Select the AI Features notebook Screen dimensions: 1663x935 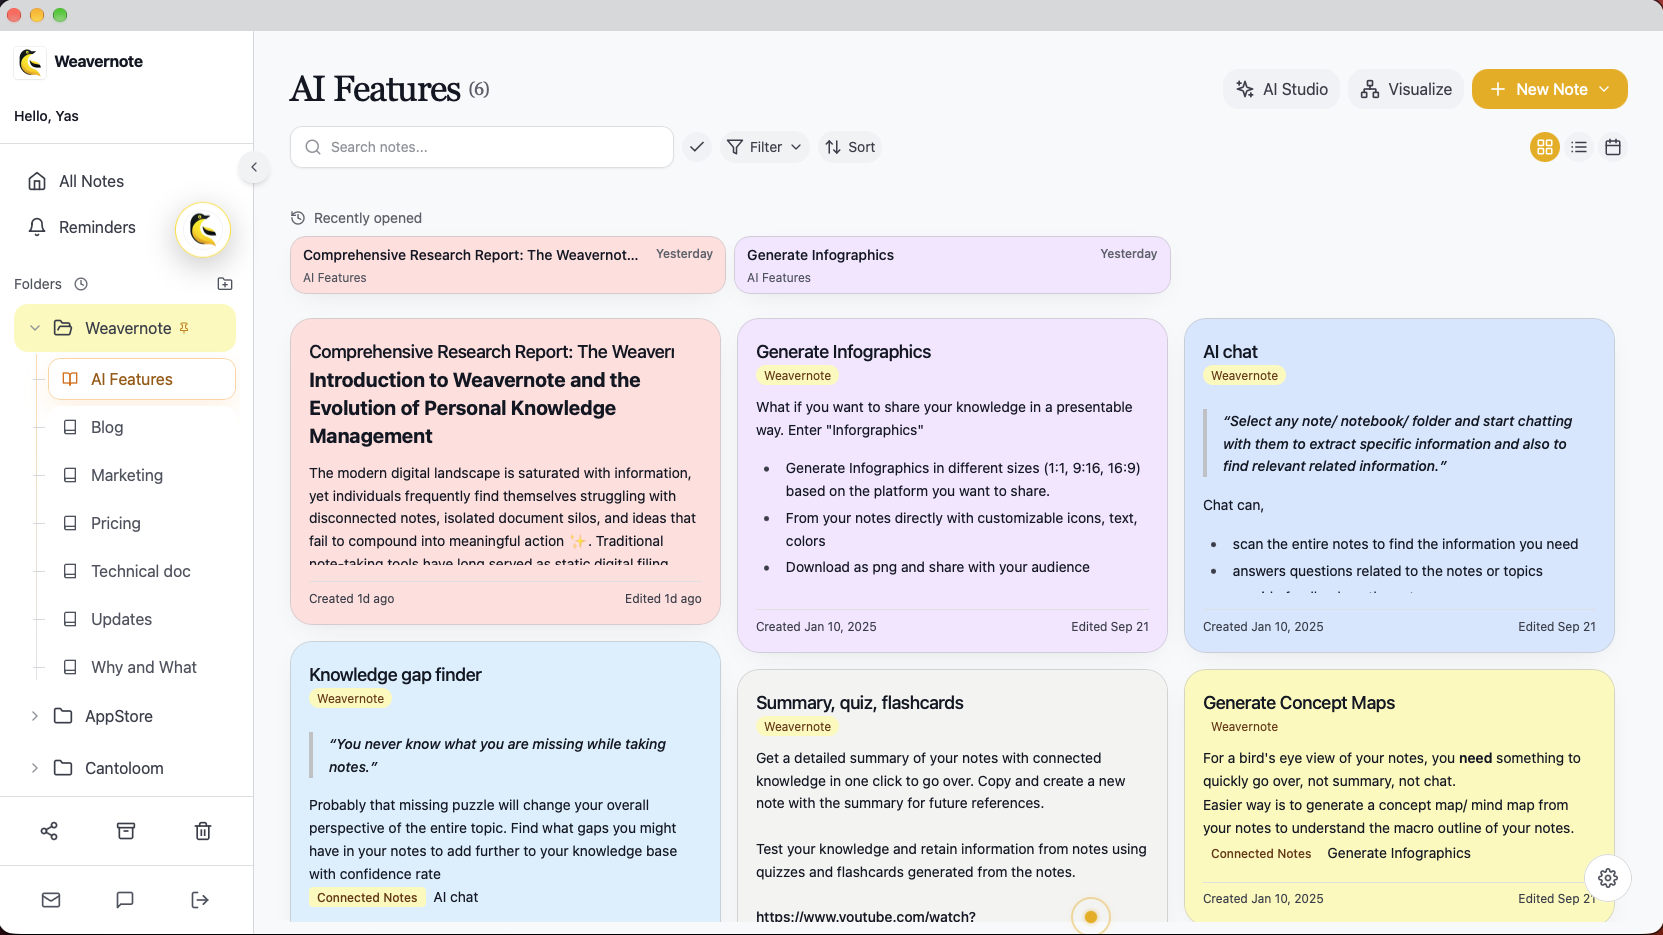click(x=142, y=379)
